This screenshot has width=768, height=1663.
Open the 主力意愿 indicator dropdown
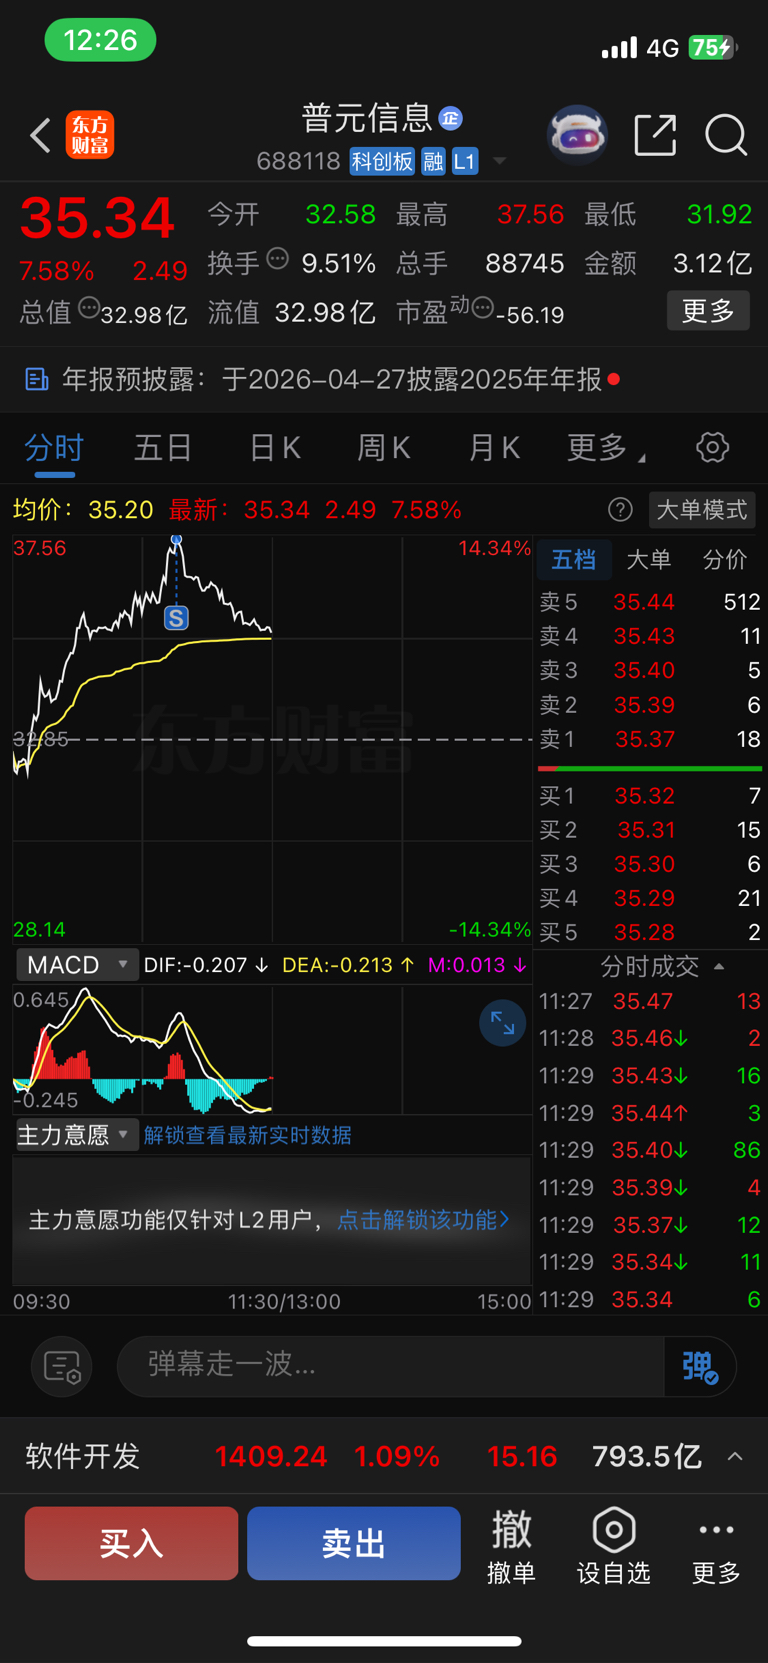click(x=76, y=1135)
